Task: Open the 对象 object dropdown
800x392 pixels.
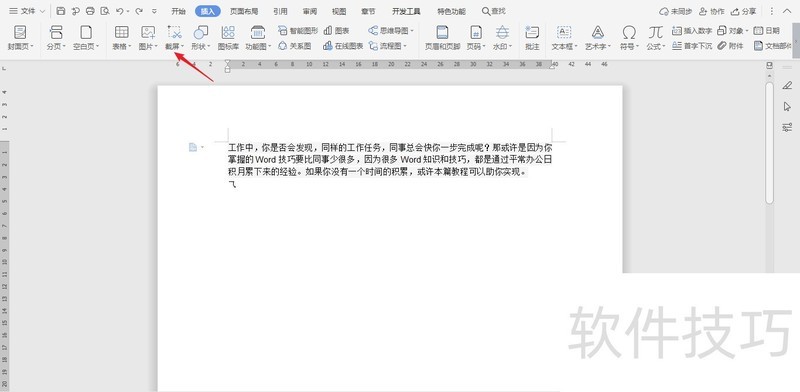Action: coord(733,31)
